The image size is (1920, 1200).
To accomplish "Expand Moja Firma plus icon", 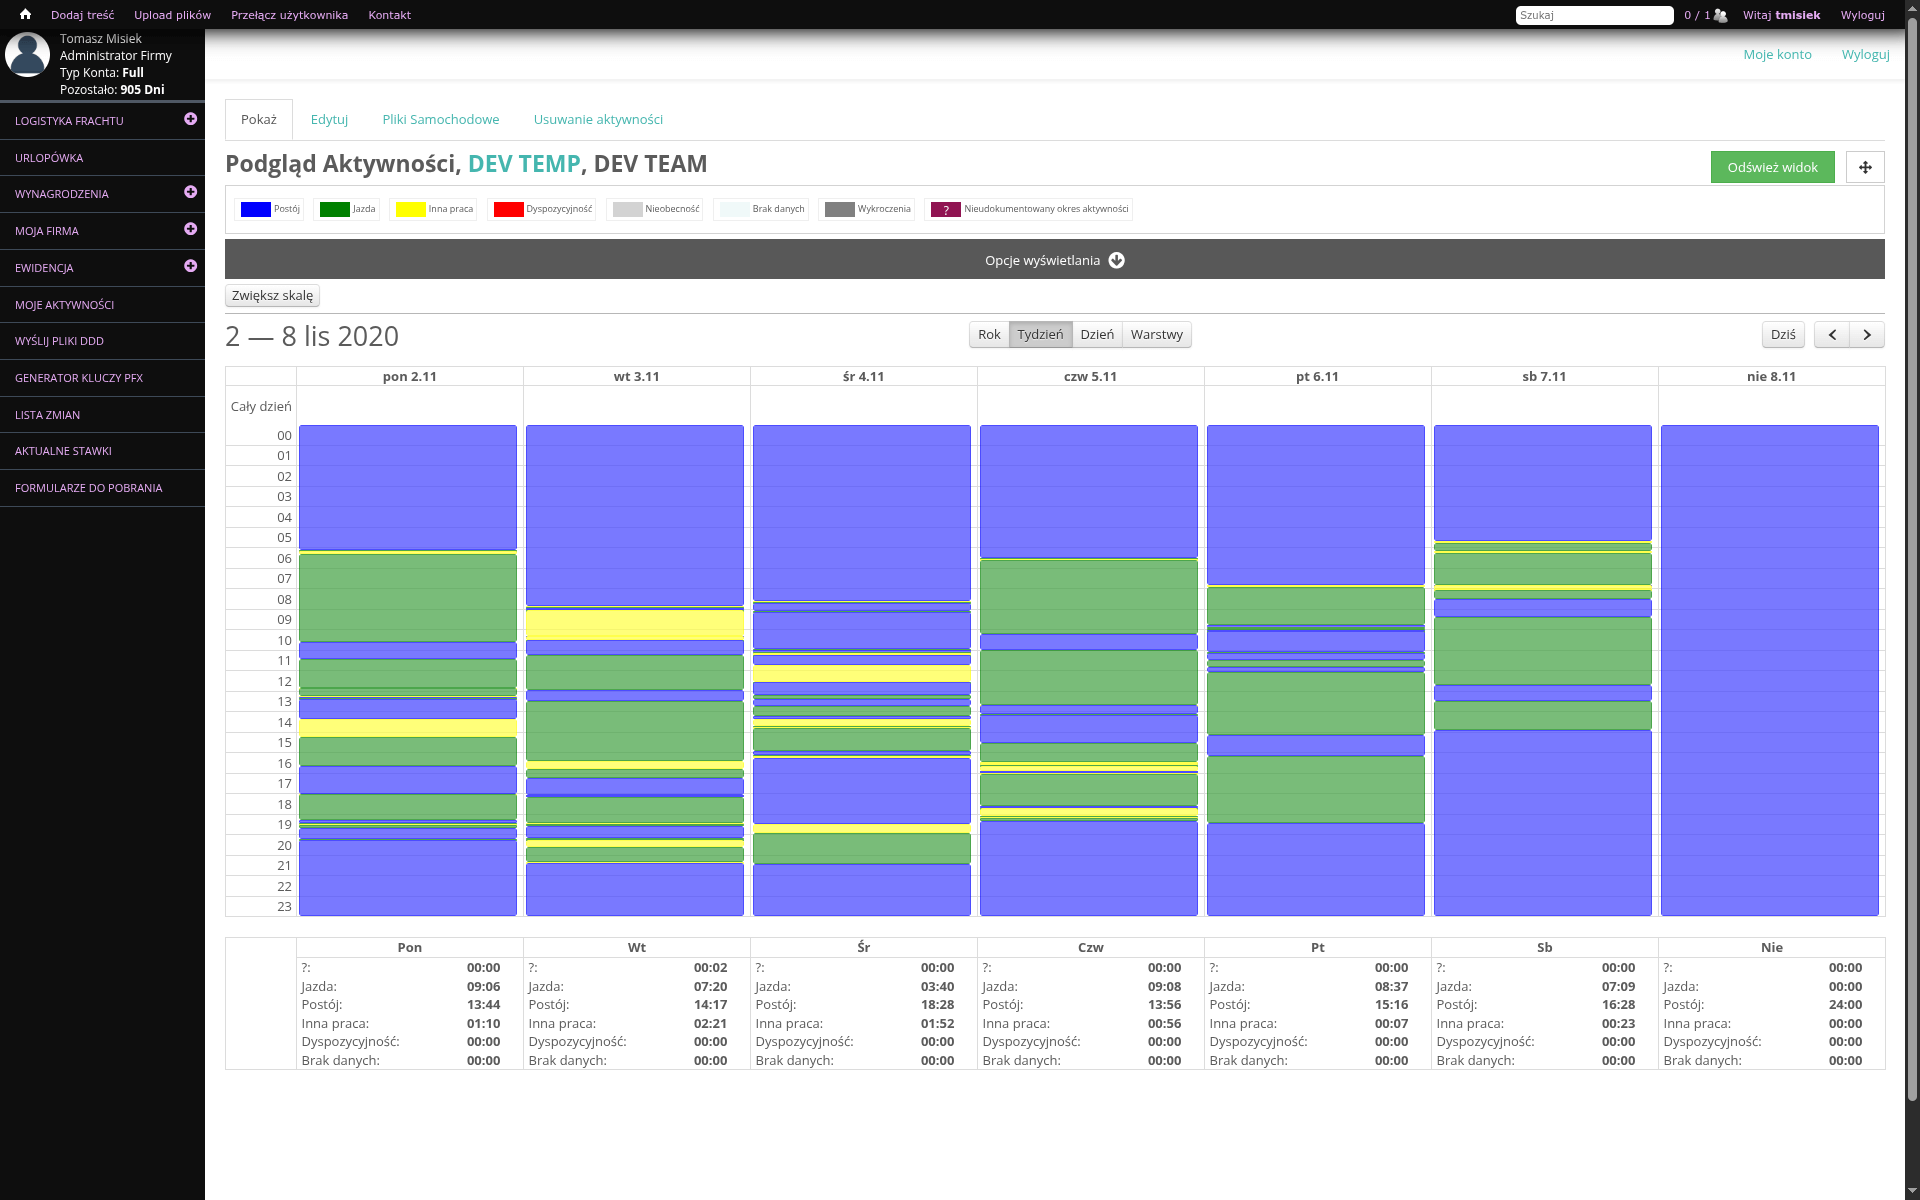I will pyautogui.click(x=190, y=229).
